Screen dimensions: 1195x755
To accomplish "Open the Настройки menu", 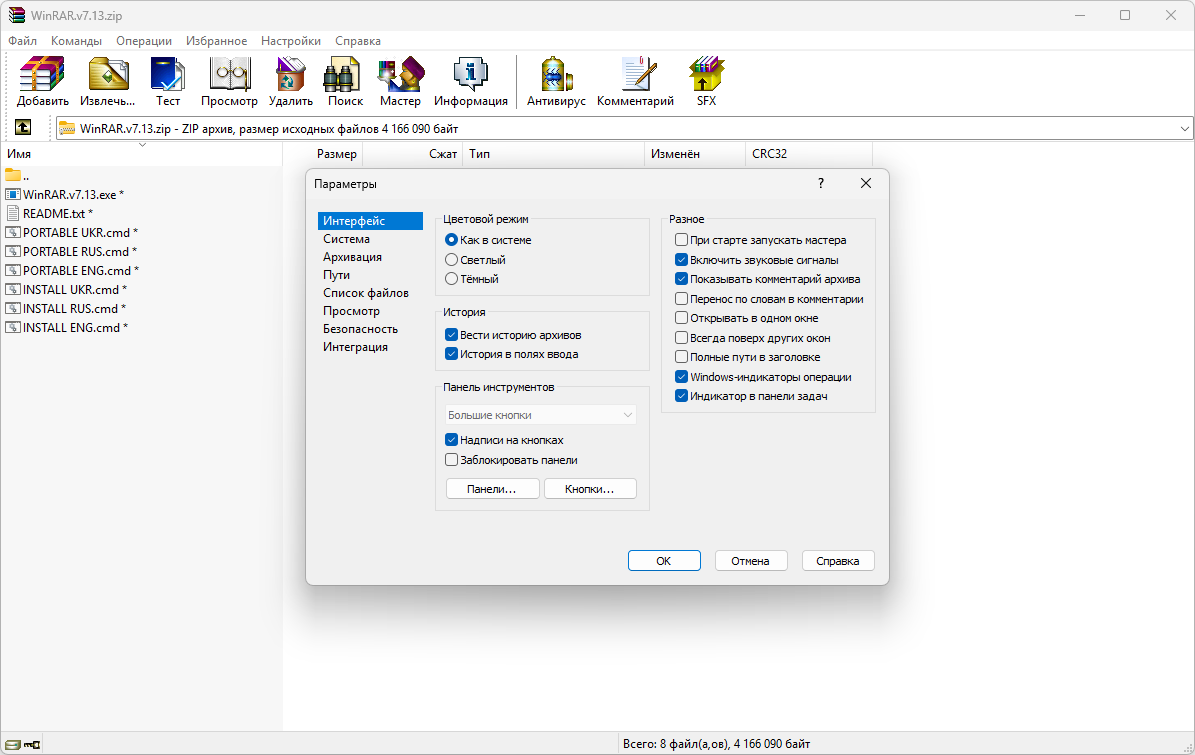I will click(x=290, y=41).
